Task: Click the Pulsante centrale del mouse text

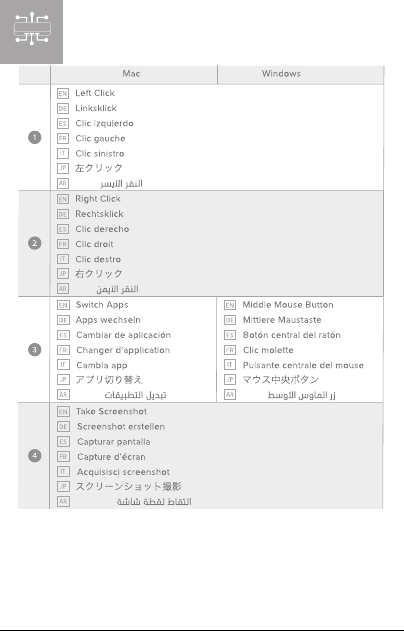Action: [303, 365]
